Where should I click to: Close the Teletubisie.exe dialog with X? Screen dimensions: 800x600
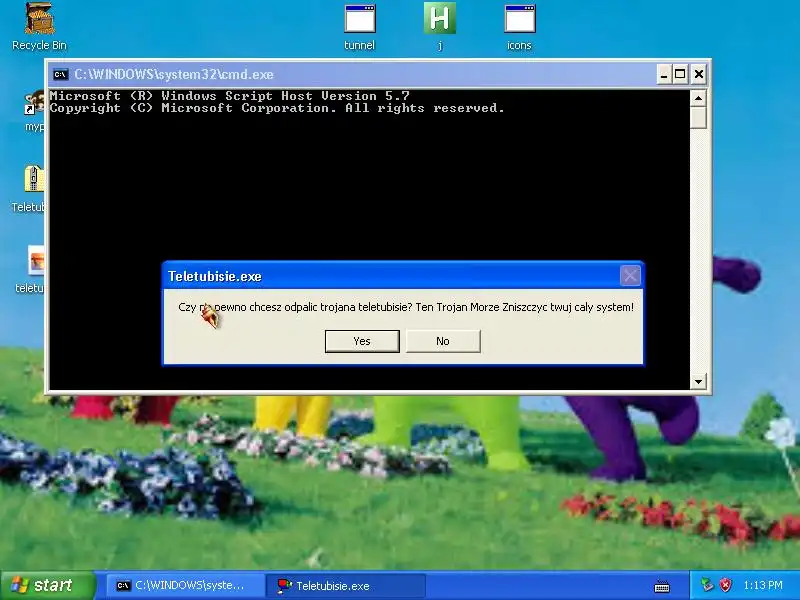click(x=630, y=276)
